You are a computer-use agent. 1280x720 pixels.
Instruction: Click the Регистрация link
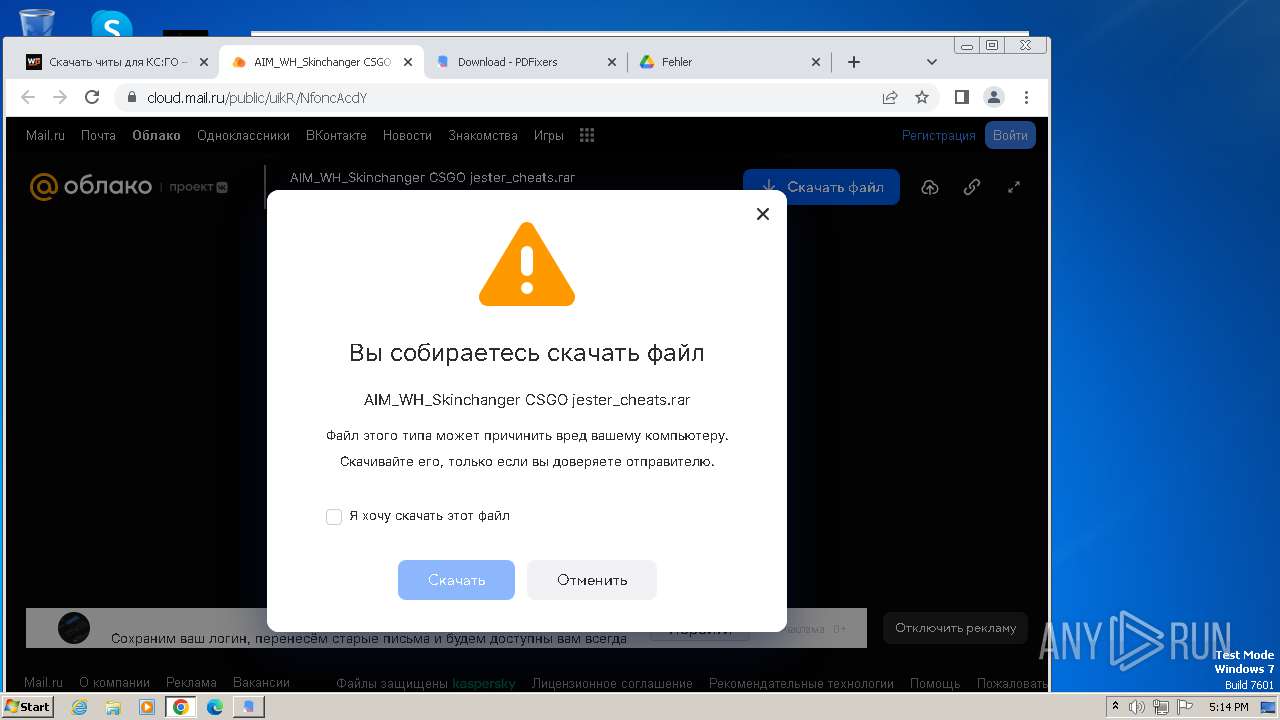tap(939, 135)
